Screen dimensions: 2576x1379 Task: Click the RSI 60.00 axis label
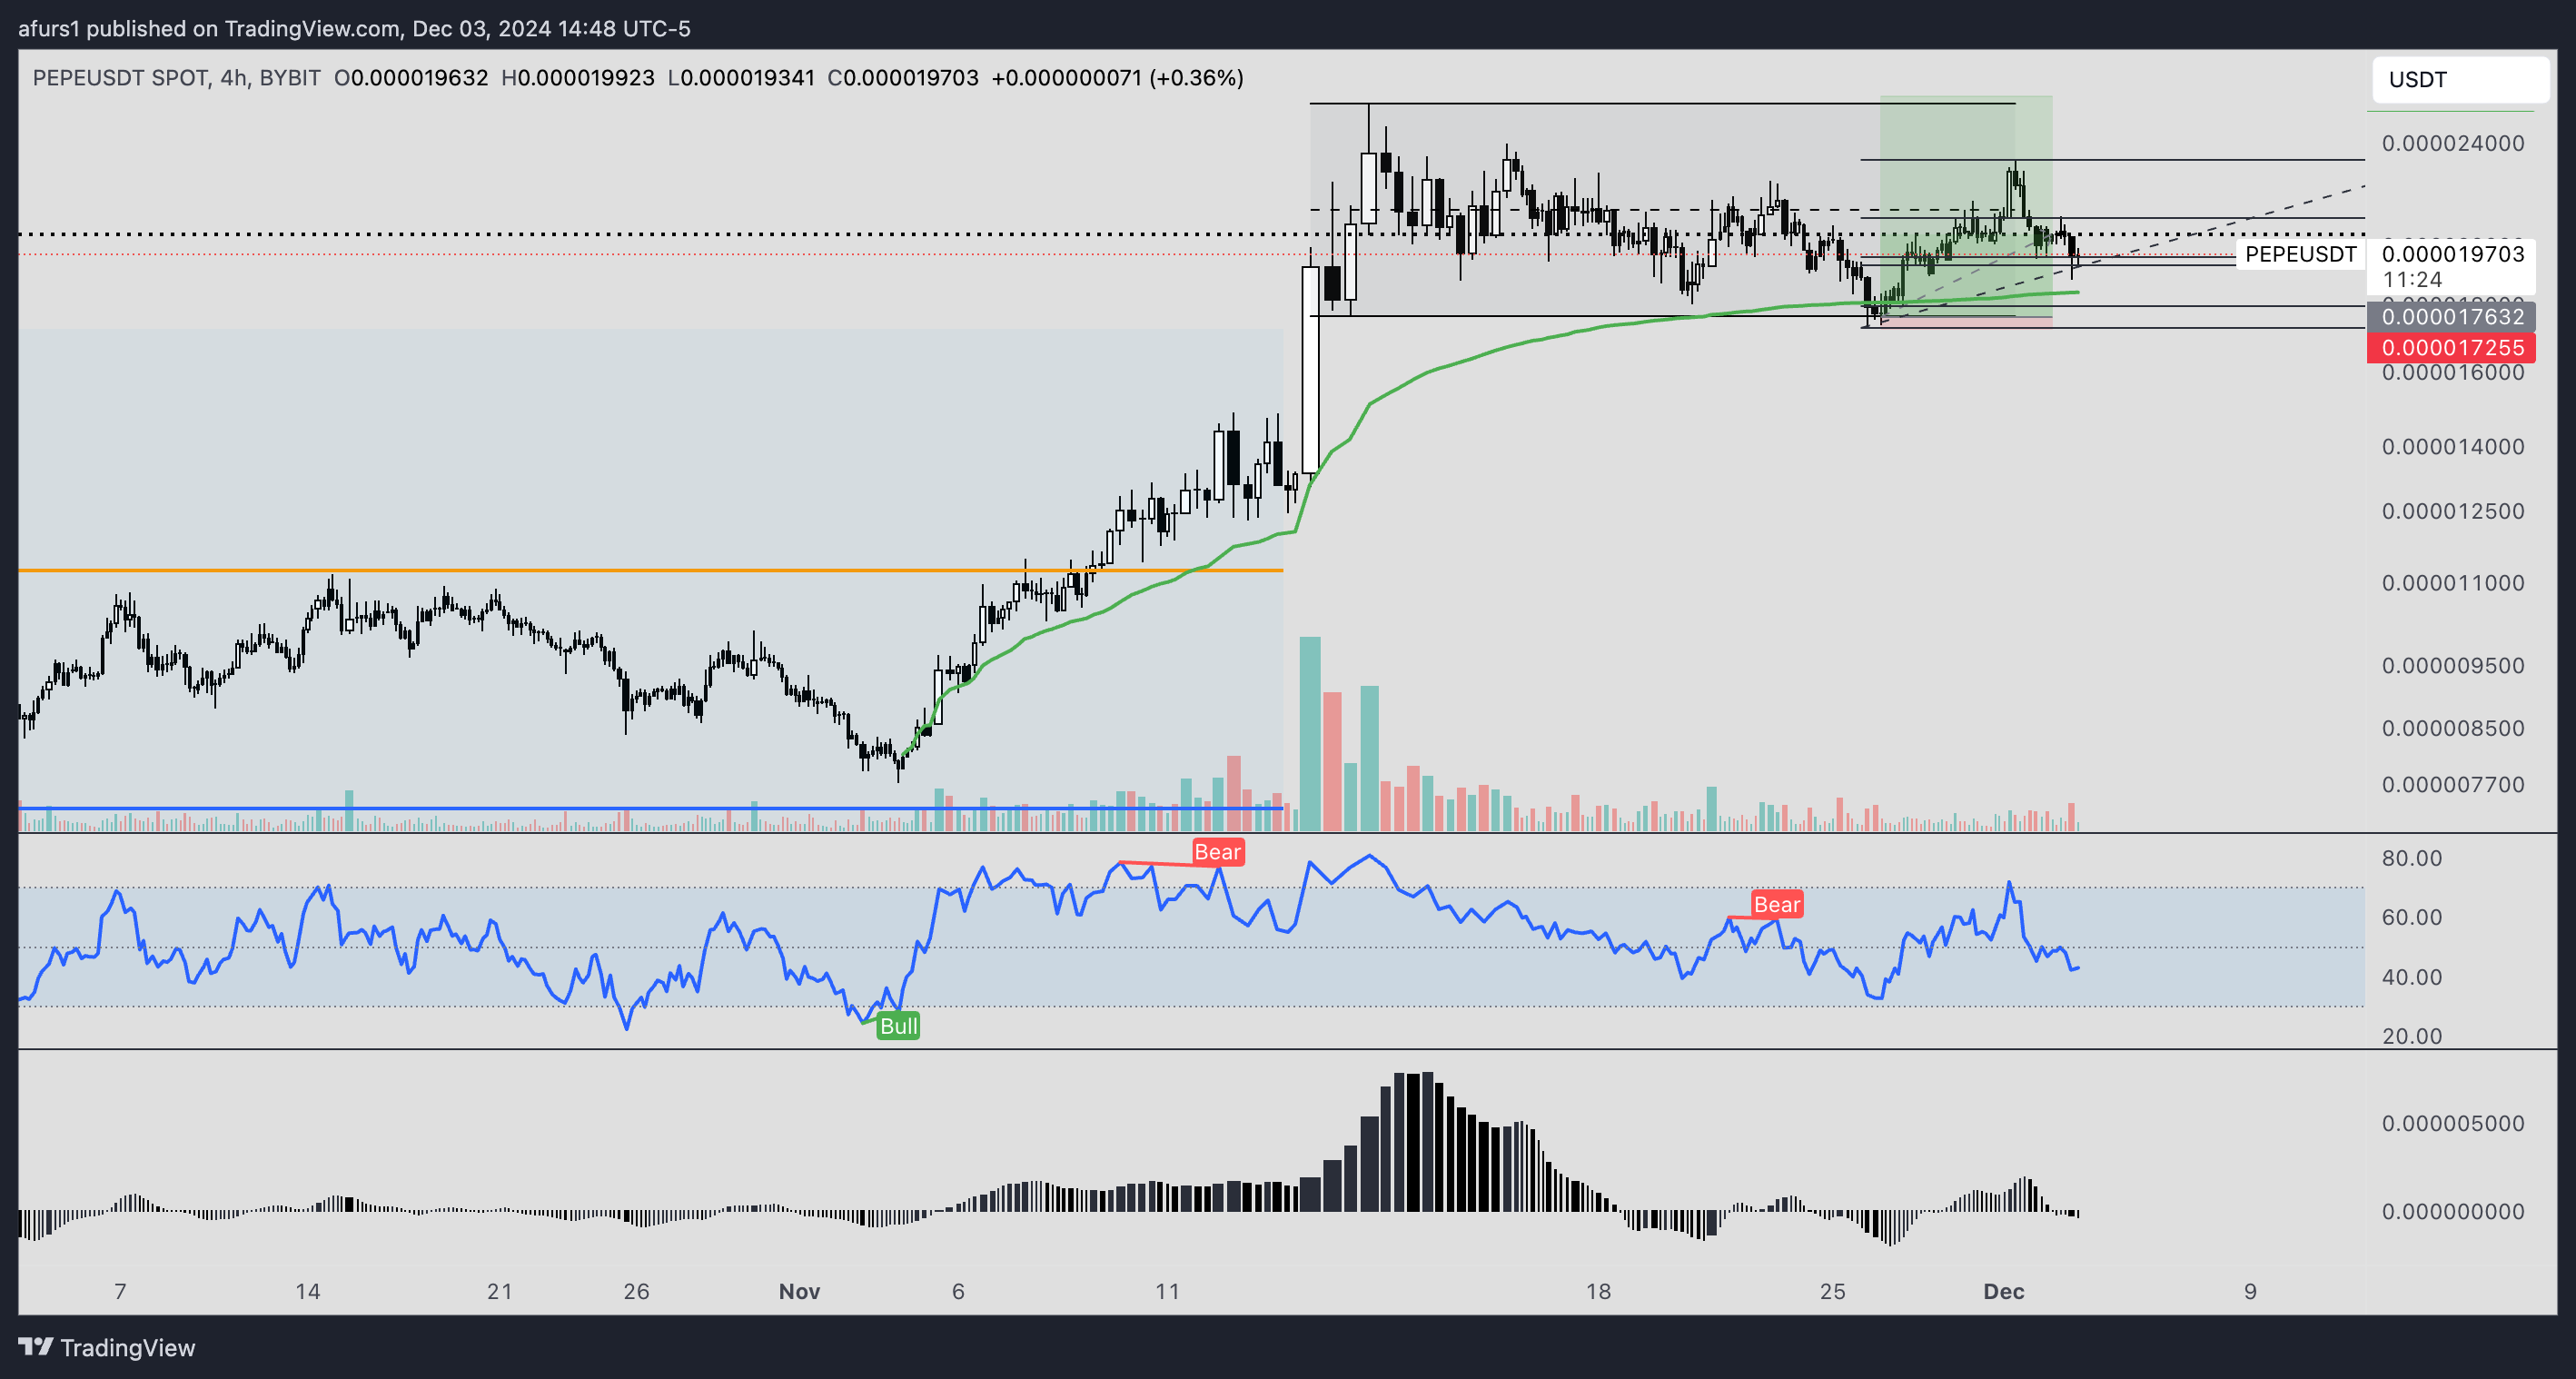click(x=2412, y=917)
